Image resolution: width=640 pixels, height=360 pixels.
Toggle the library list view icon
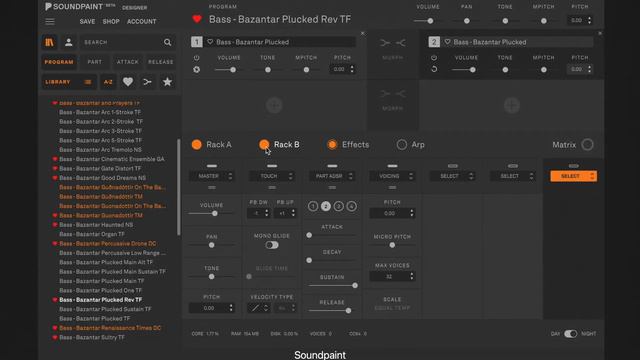88,82
